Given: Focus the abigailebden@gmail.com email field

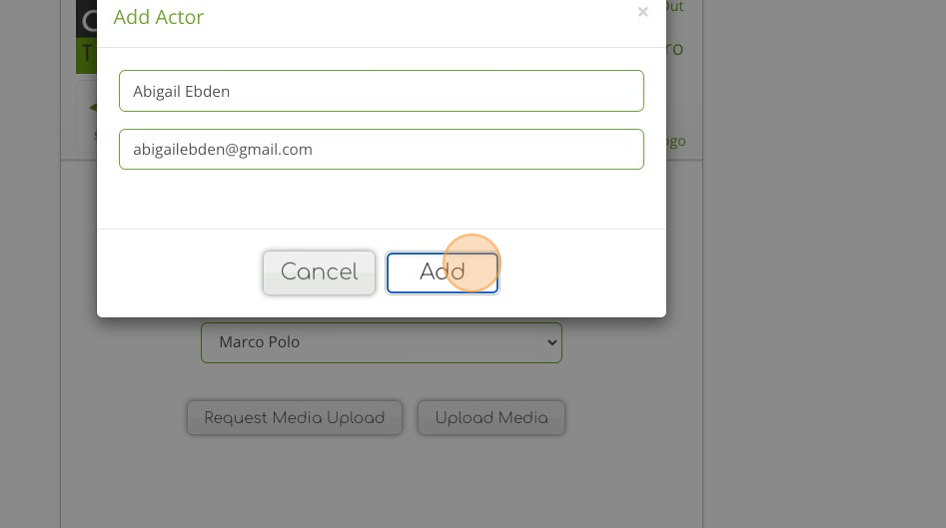Looking at the screenshot, I should pyautogui.click(x=381, y=149).
